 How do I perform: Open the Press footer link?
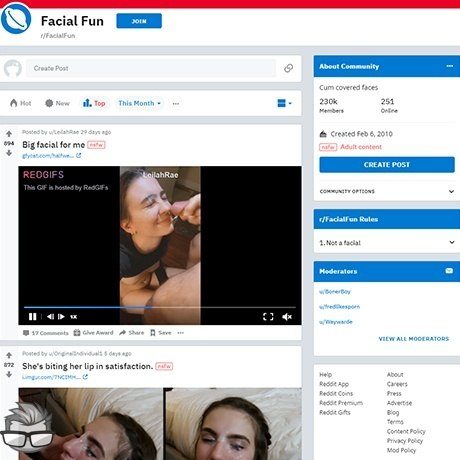coord(394,393)
